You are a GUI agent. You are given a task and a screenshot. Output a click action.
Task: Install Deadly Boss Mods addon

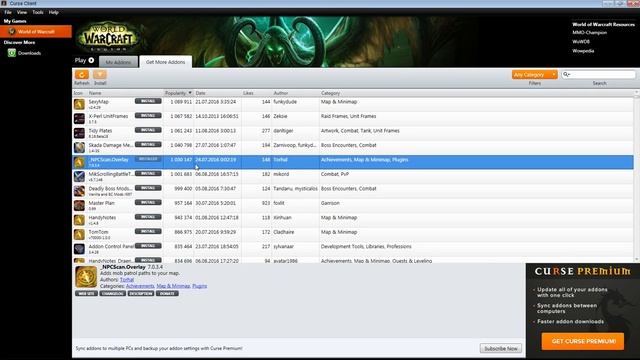[x=148, y=188]
